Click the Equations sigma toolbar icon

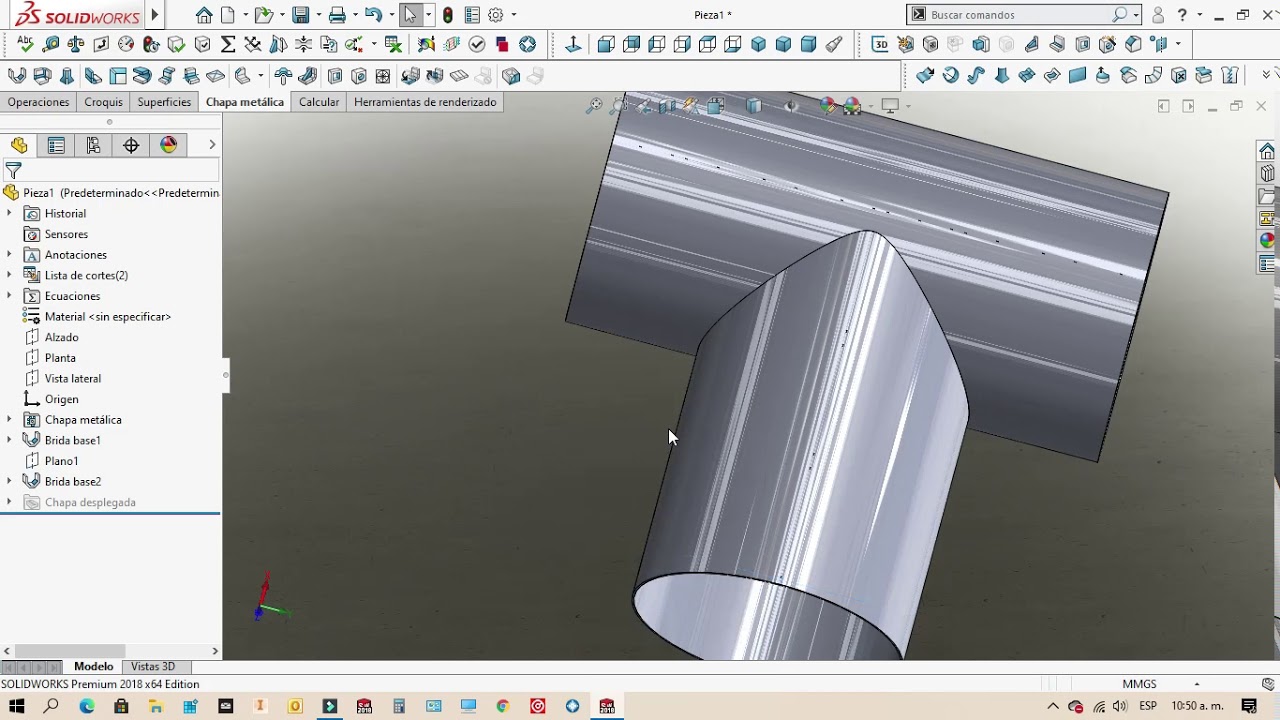click(228, 44)
